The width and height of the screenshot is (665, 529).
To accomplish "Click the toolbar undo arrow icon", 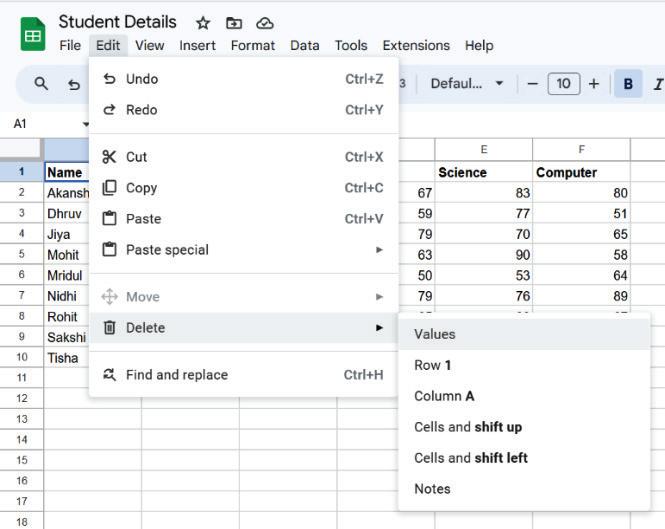I will point(74,85).
